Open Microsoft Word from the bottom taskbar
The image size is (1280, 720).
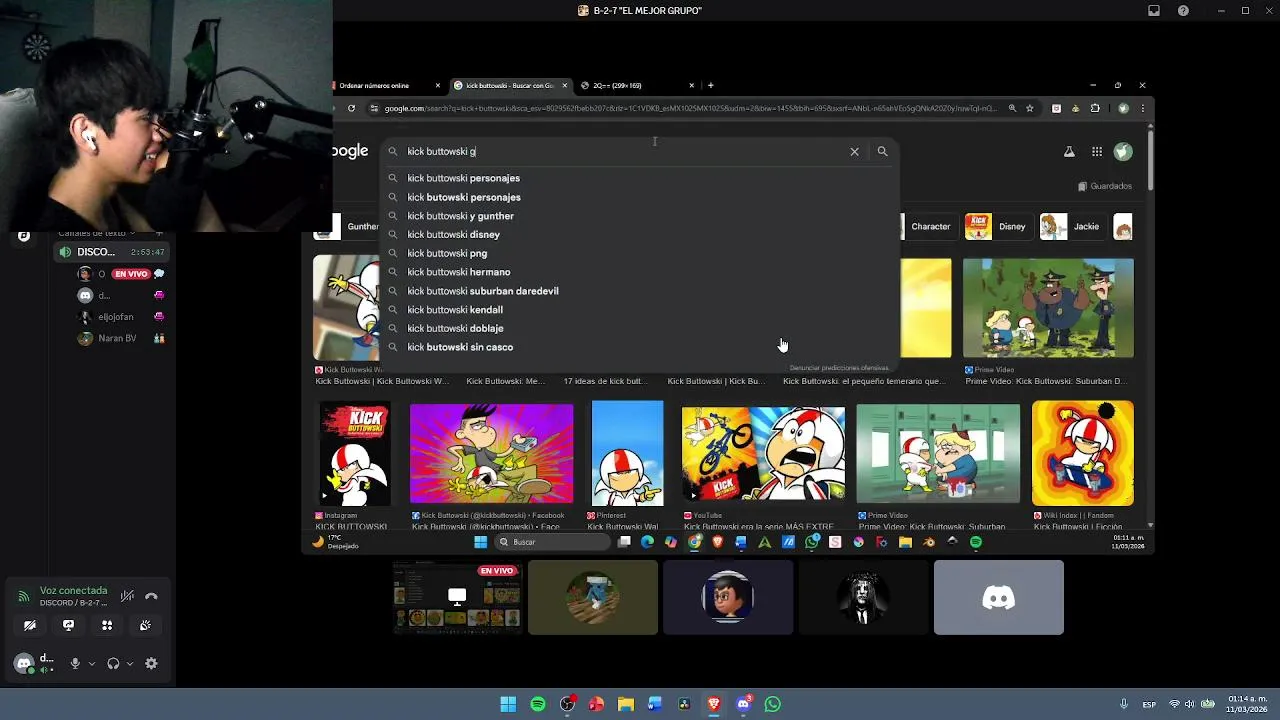point(655,704)
